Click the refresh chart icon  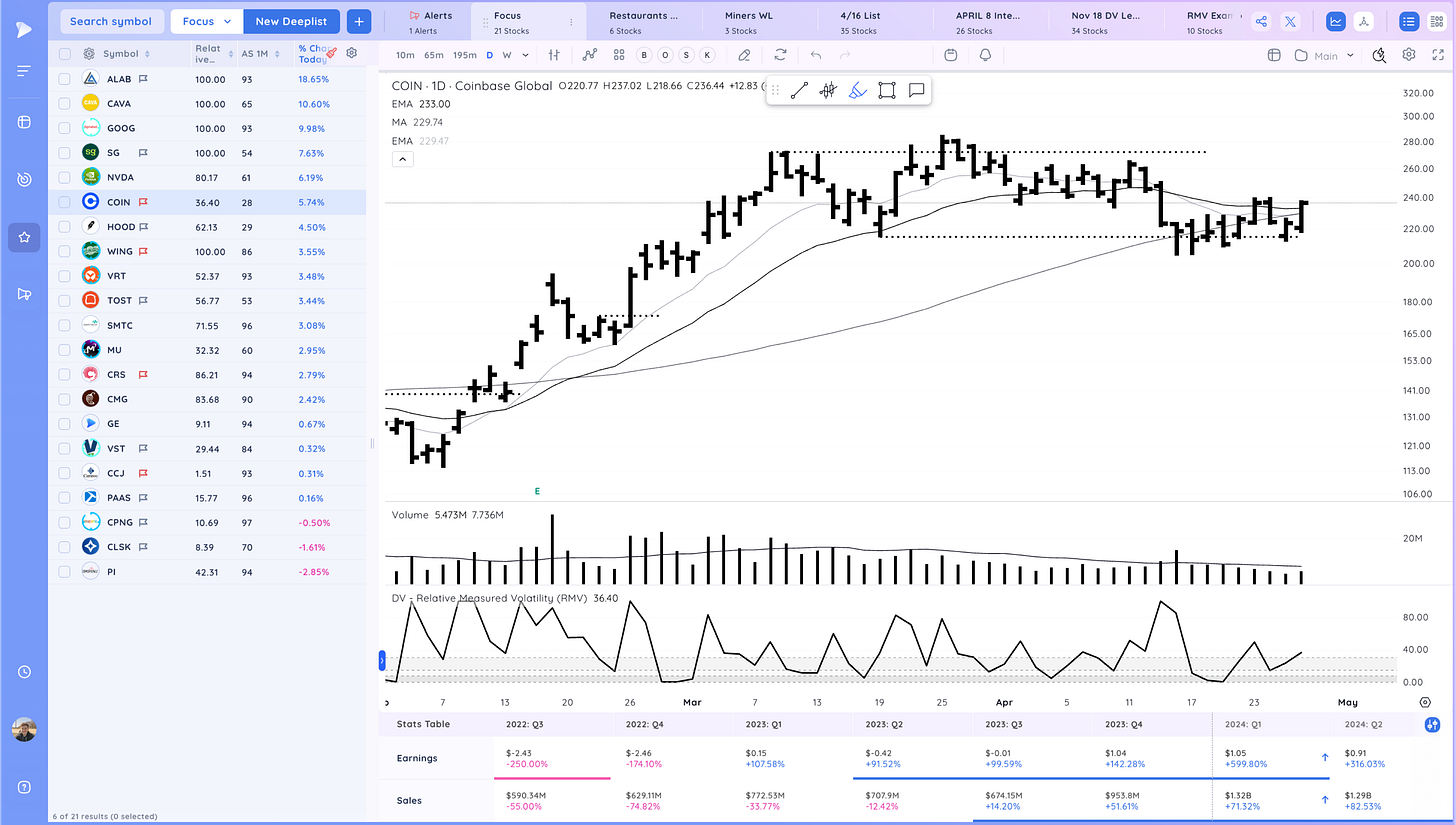click(x=780, y=55)
